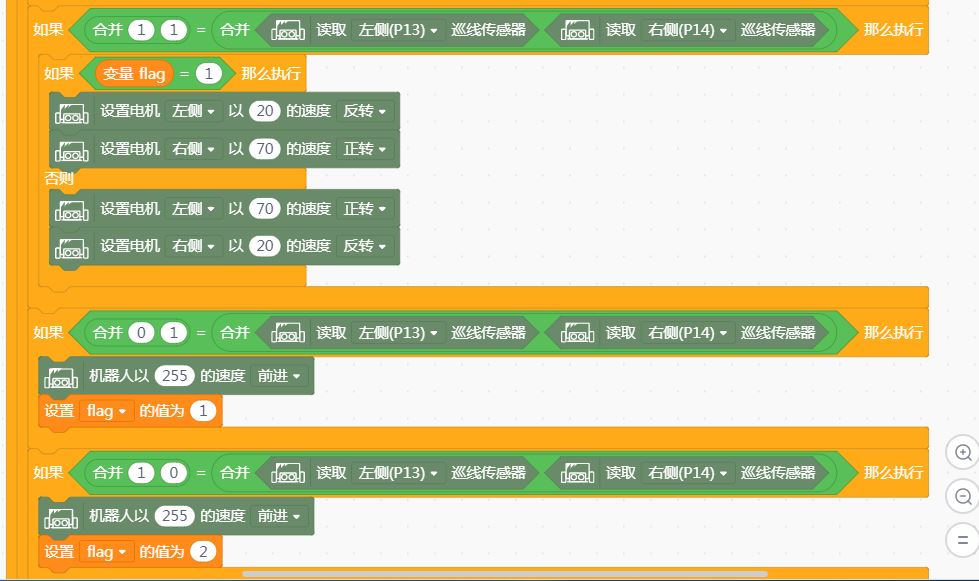979x581 pixels.
Task: Click robot icon on right motor speed 70 block
Action: (72, 150)
